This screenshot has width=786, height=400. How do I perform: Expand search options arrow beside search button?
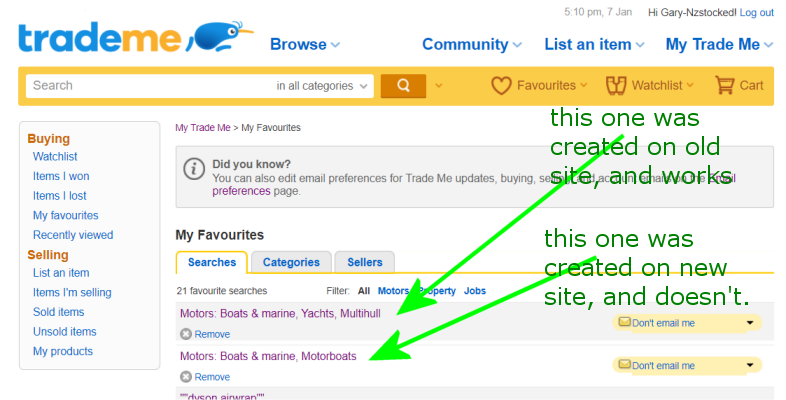click(x=438, y=86)
